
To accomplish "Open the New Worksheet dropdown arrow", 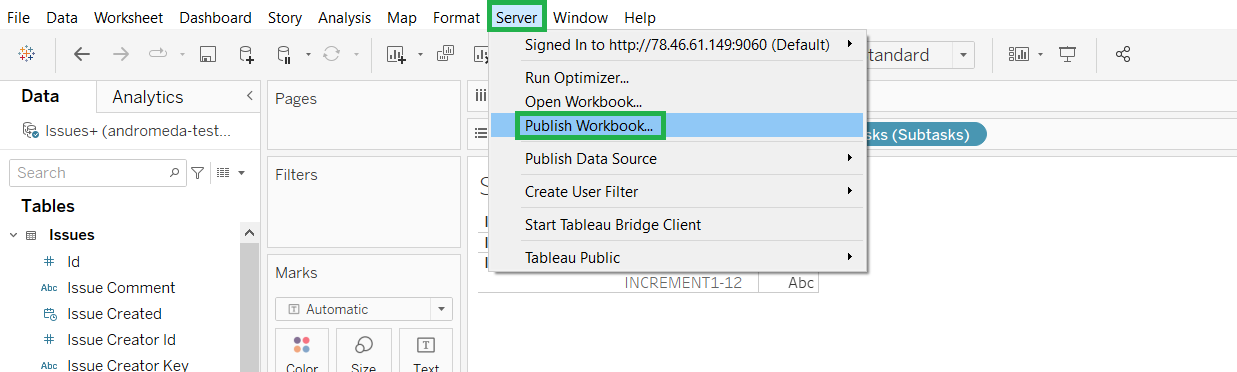I will click(420, 55).
